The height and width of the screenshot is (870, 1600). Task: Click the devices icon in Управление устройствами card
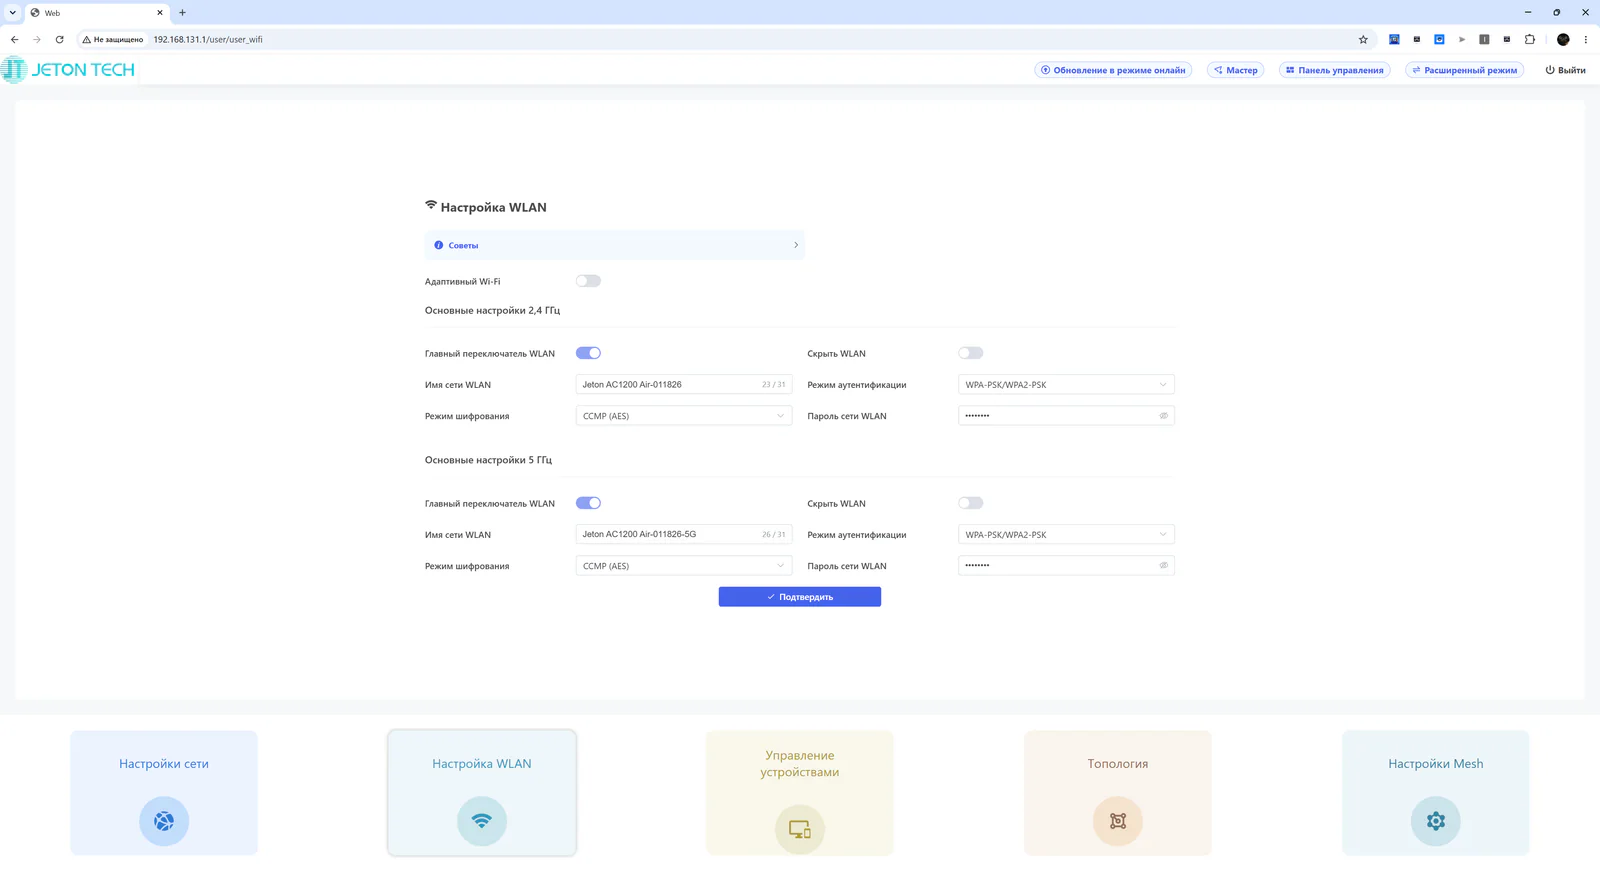coord(800,829)
